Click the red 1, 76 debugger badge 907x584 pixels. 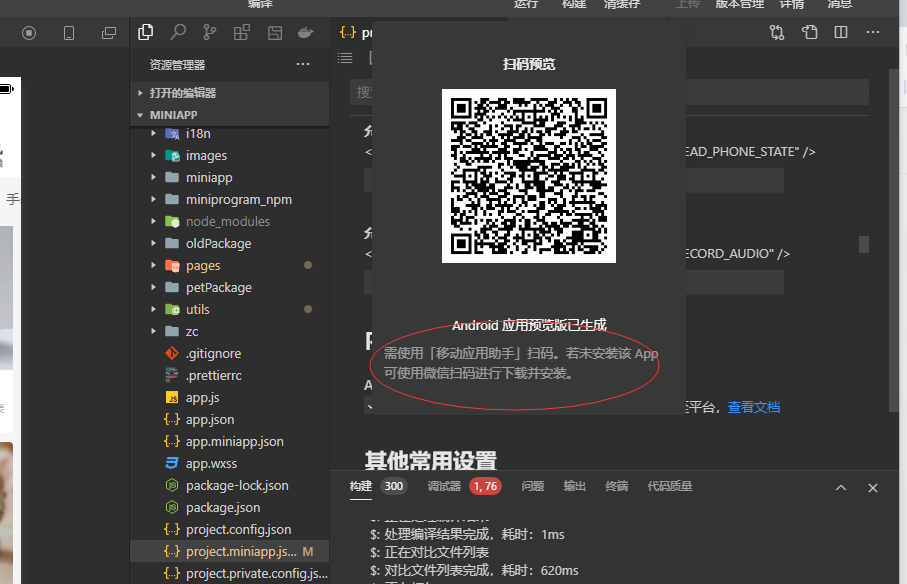point(485,486)
